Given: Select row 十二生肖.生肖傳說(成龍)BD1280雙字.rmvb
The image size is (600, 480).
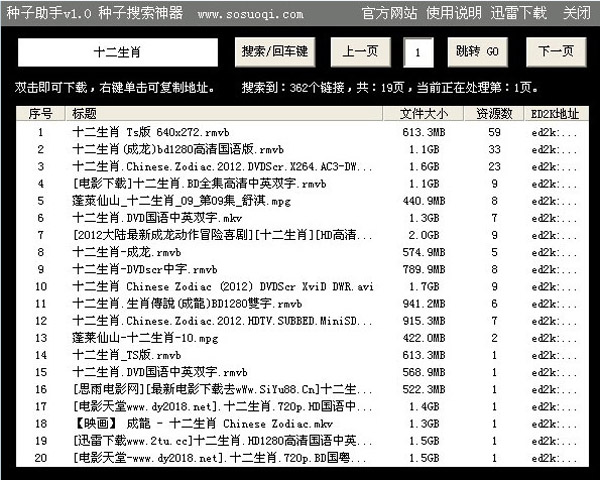Looking at the screenshot, I should (302, 304).
